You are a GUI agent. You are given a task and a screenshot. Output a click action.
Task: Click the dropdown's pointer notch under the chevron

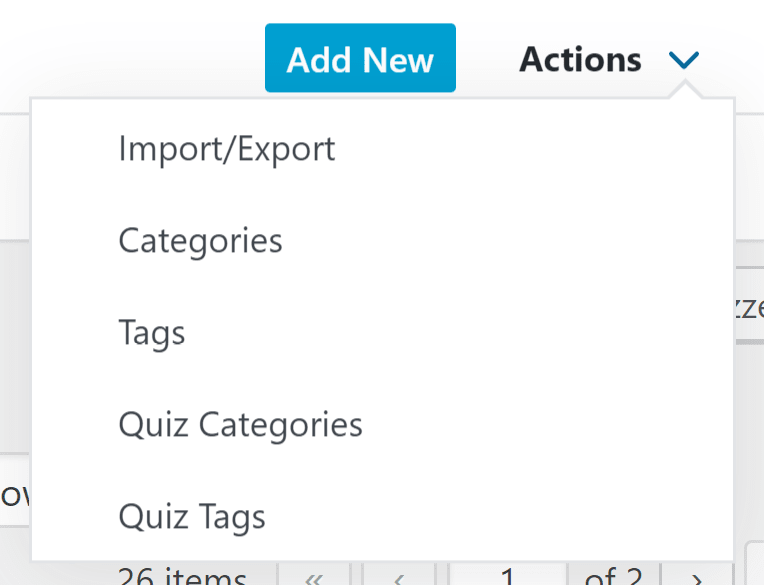click(x=685, y=91)
